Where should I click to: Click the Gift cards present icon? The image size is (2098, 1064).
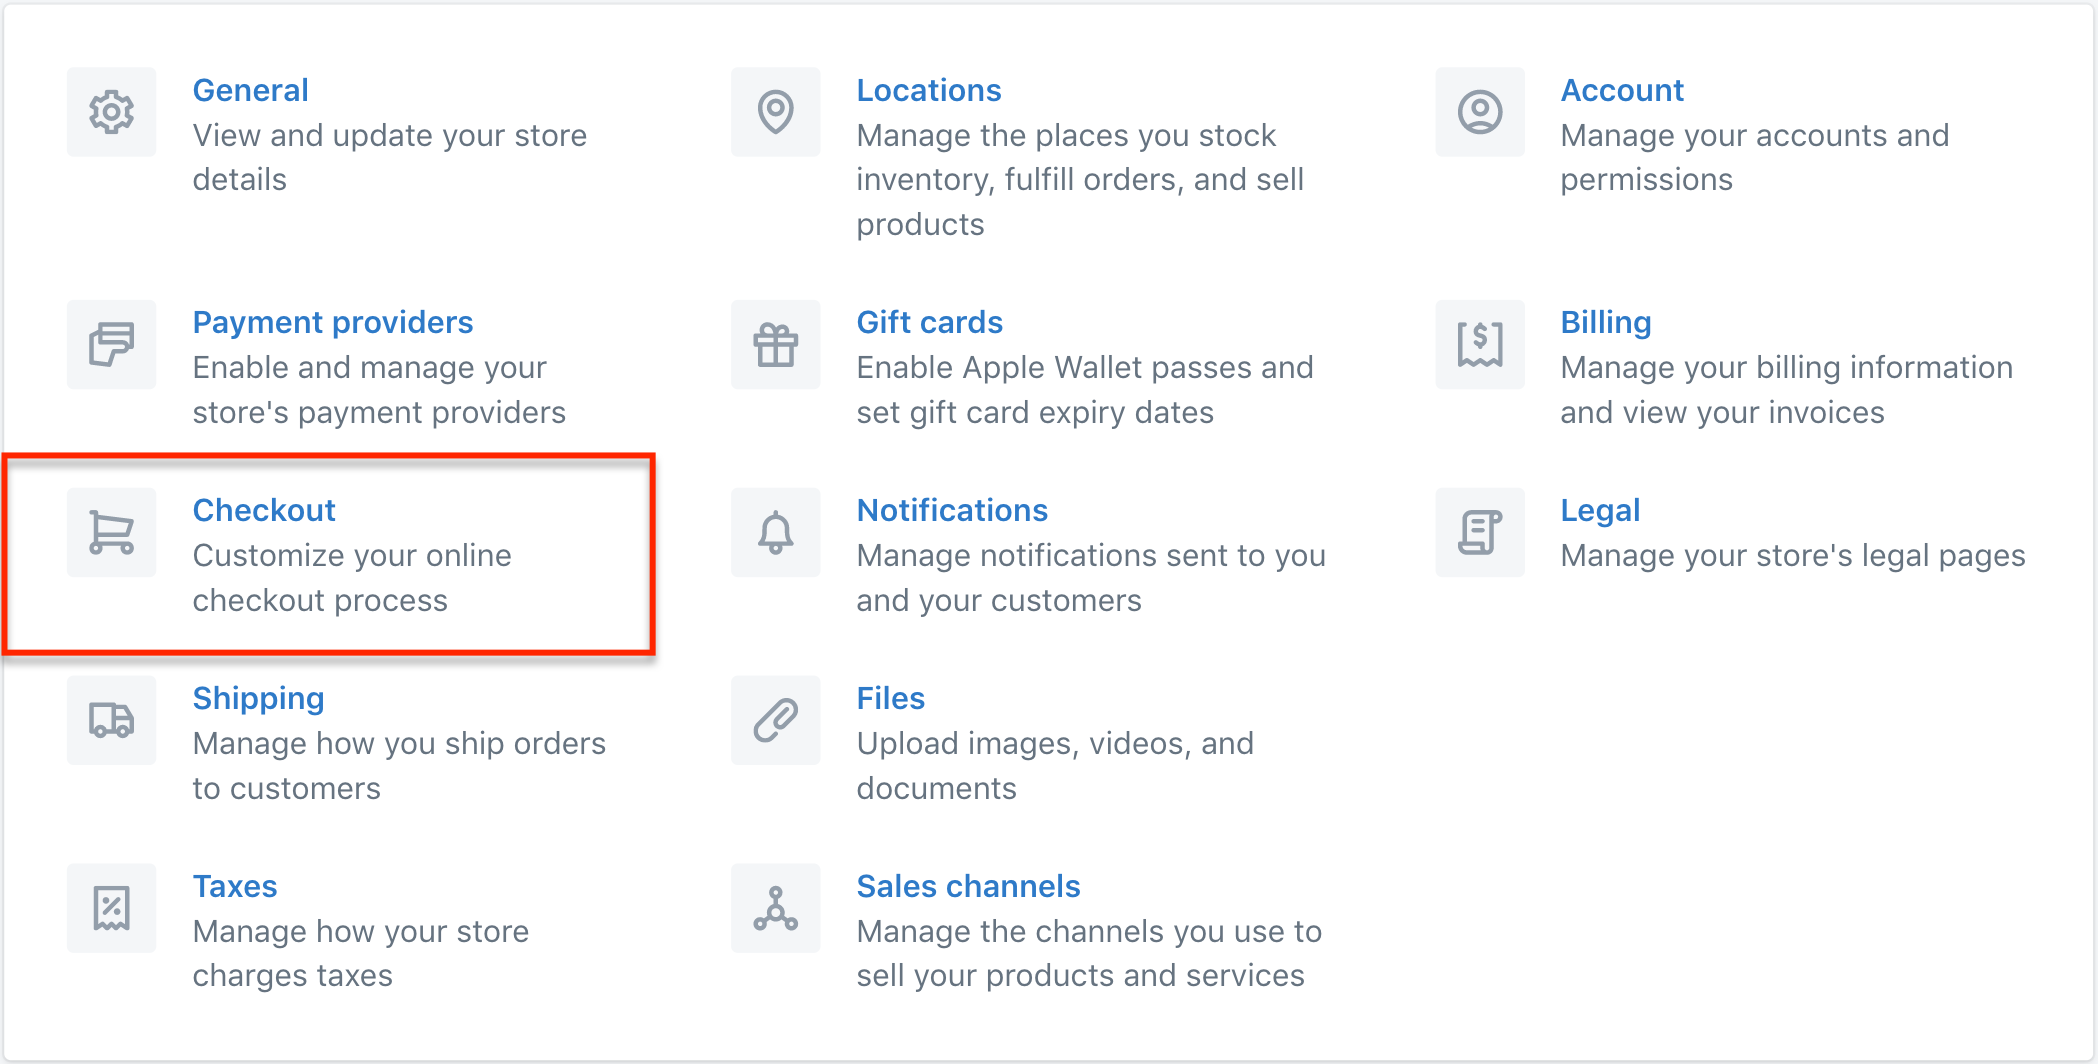point(775,344)
